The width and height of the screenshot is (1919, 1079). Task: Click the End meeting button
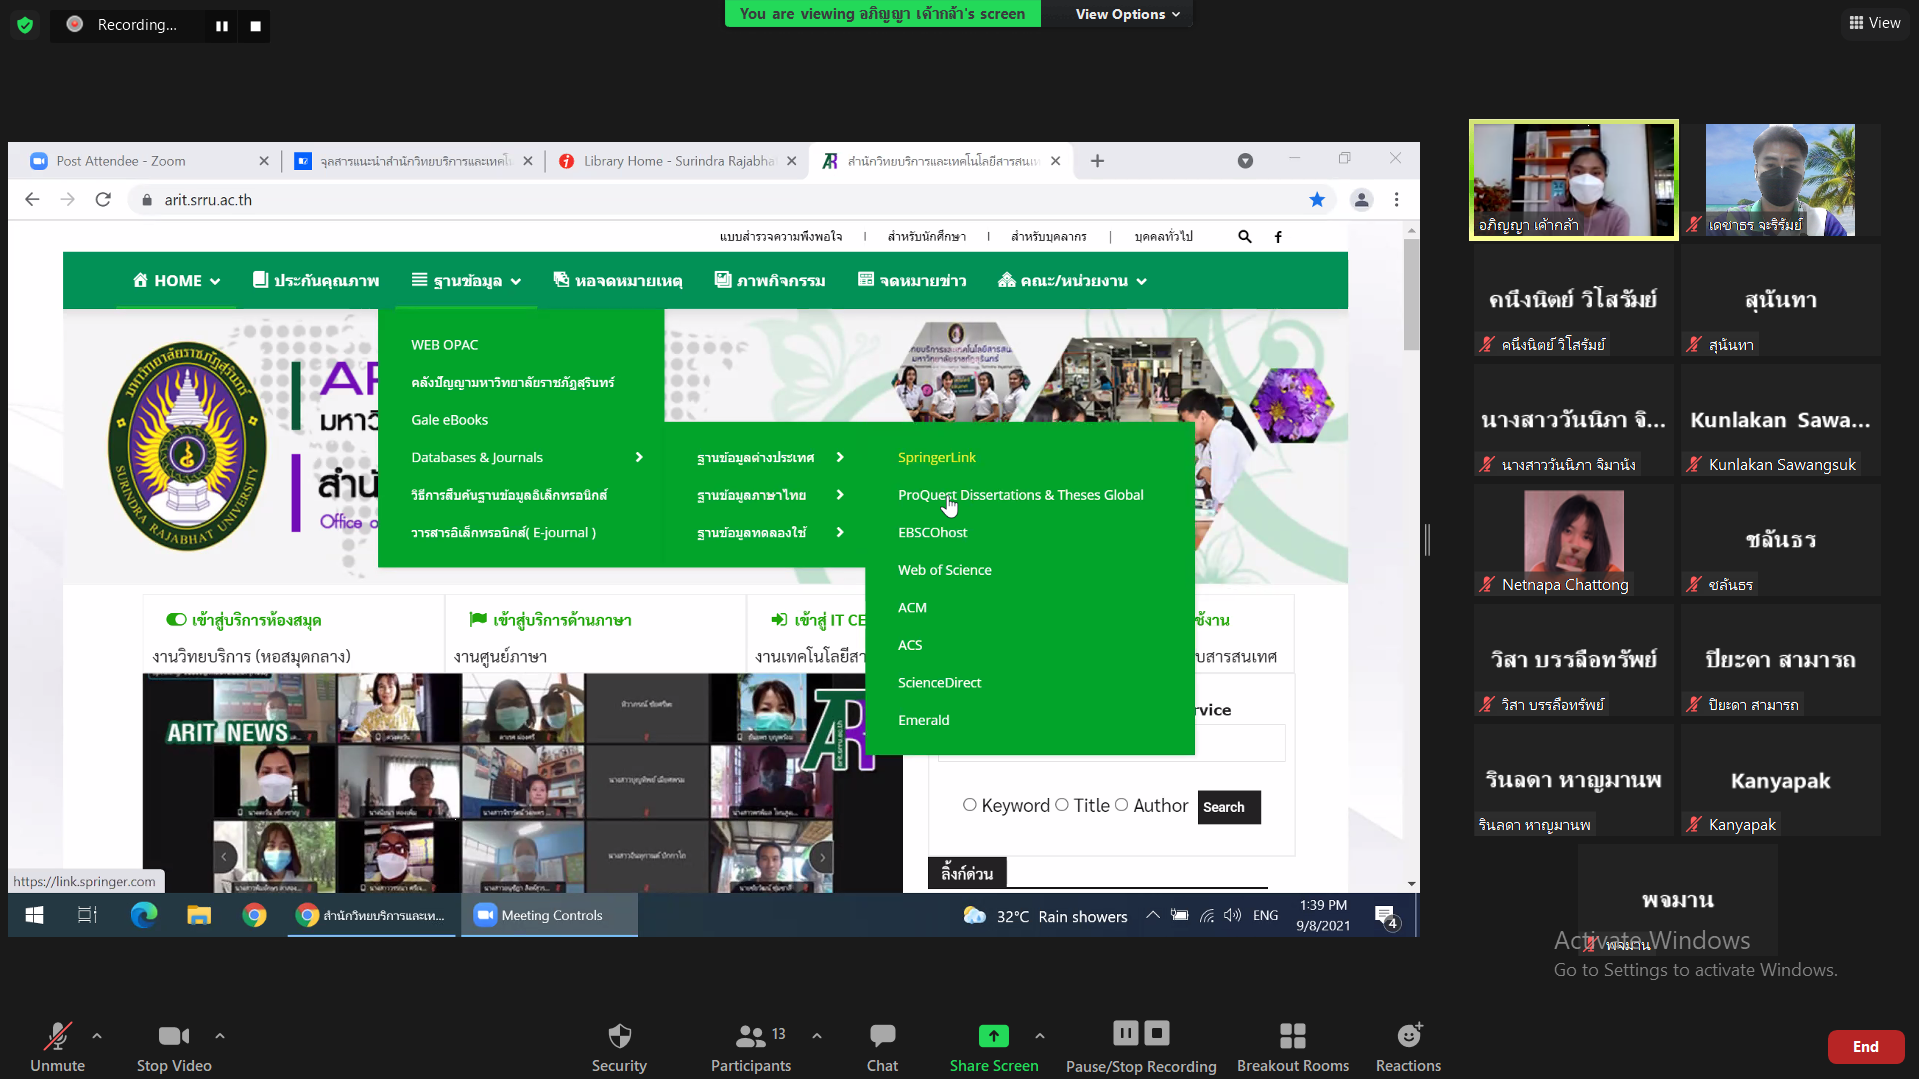pos(1865,1047)
